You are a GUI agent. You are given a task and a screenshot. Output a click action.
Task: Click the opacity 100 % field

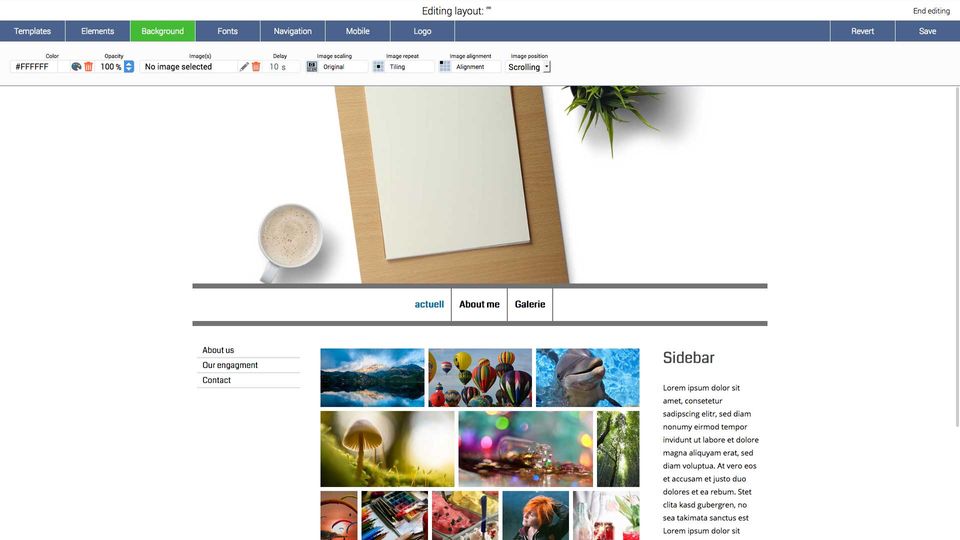click(x=110, y=67)
